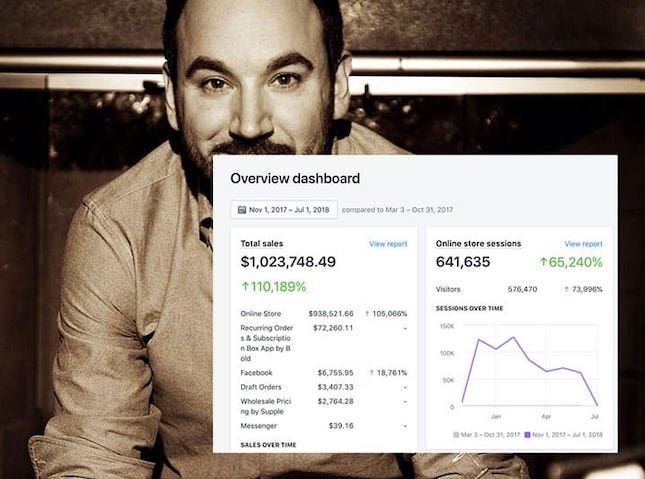Click the green up arrow beside 65,240%

click(x=543, y=262)
